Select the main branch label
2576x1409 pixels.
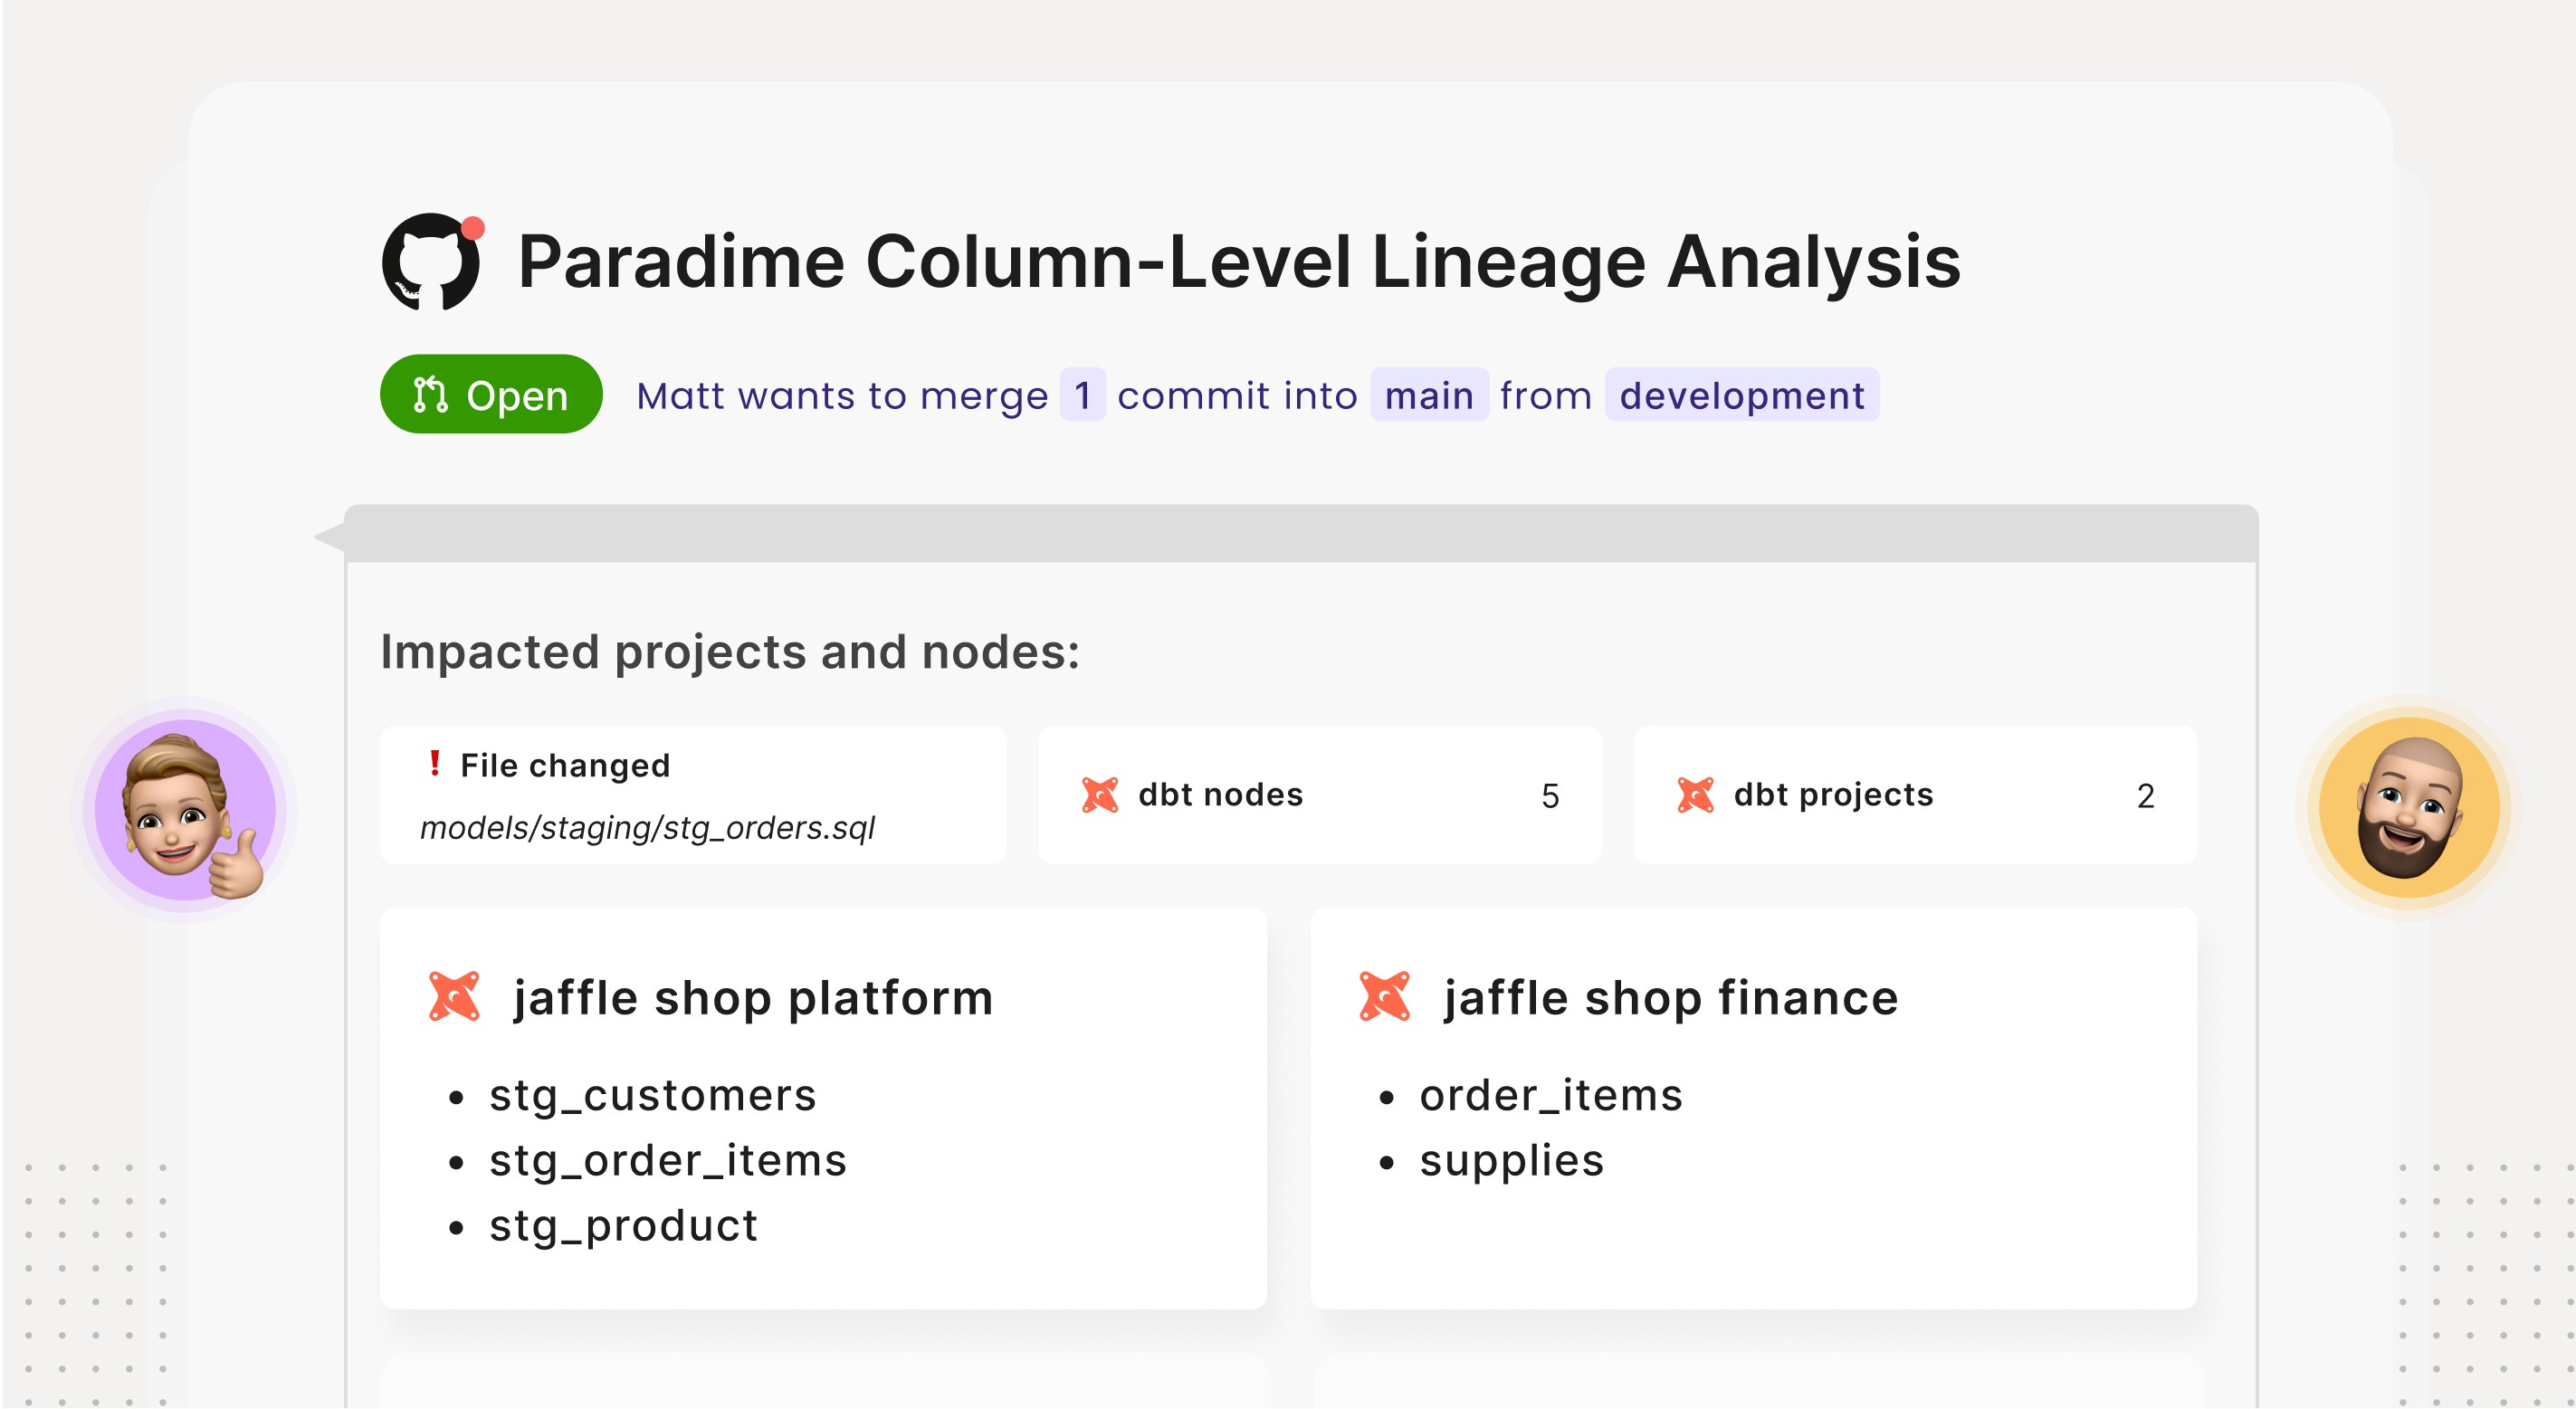(x=1428, y=395)
